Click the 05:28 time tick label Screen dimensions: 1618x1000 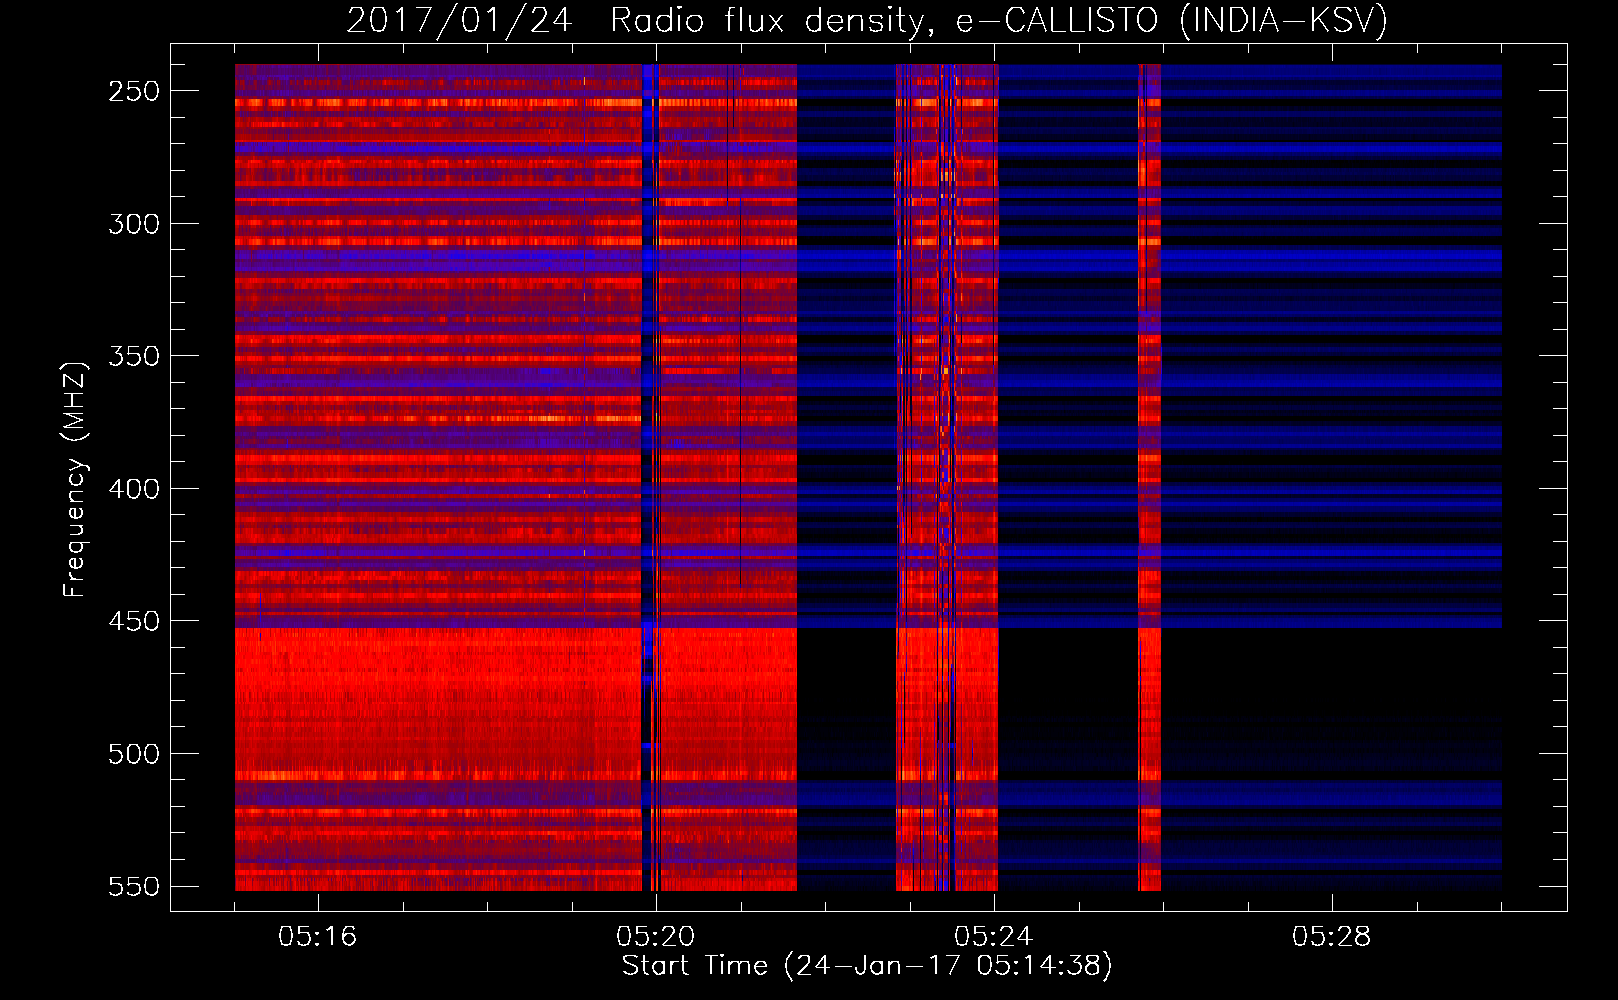[1332, 936]
